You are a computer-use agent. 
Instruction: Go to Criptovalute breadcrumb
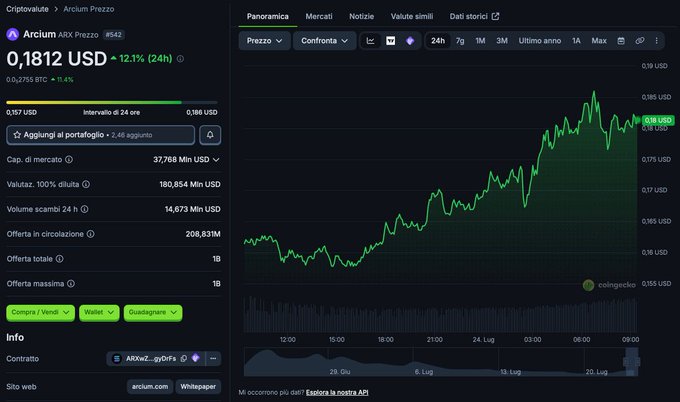[x=27, y=9]
